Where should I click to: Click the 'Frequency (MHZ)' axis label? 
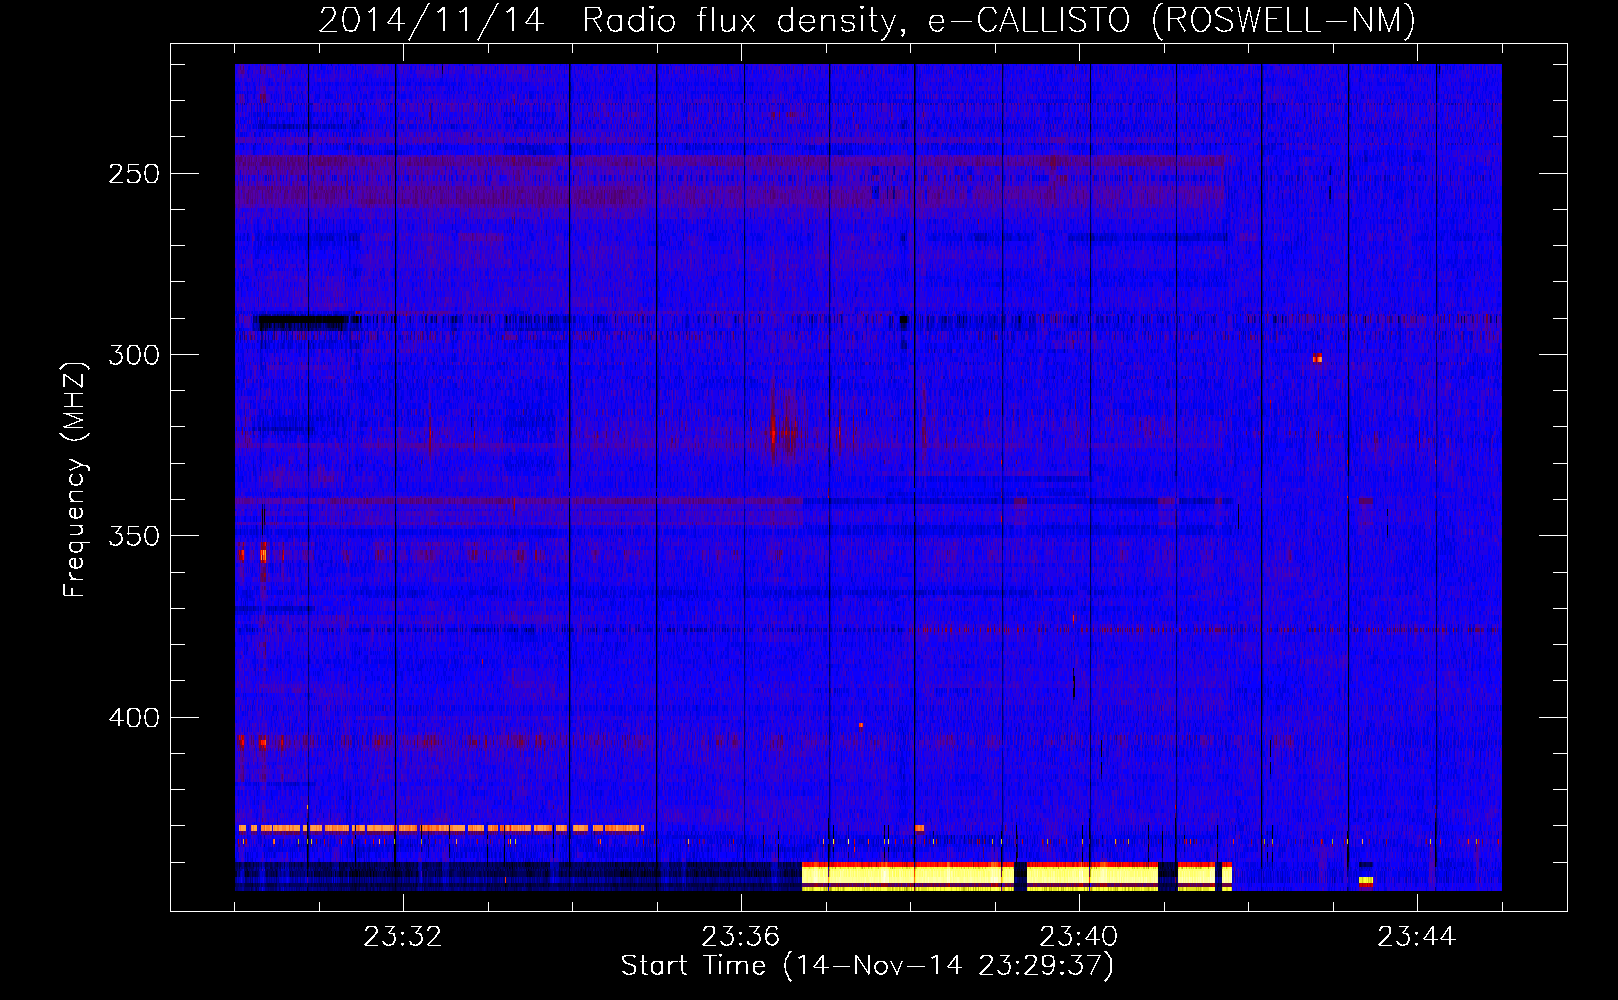75,480
